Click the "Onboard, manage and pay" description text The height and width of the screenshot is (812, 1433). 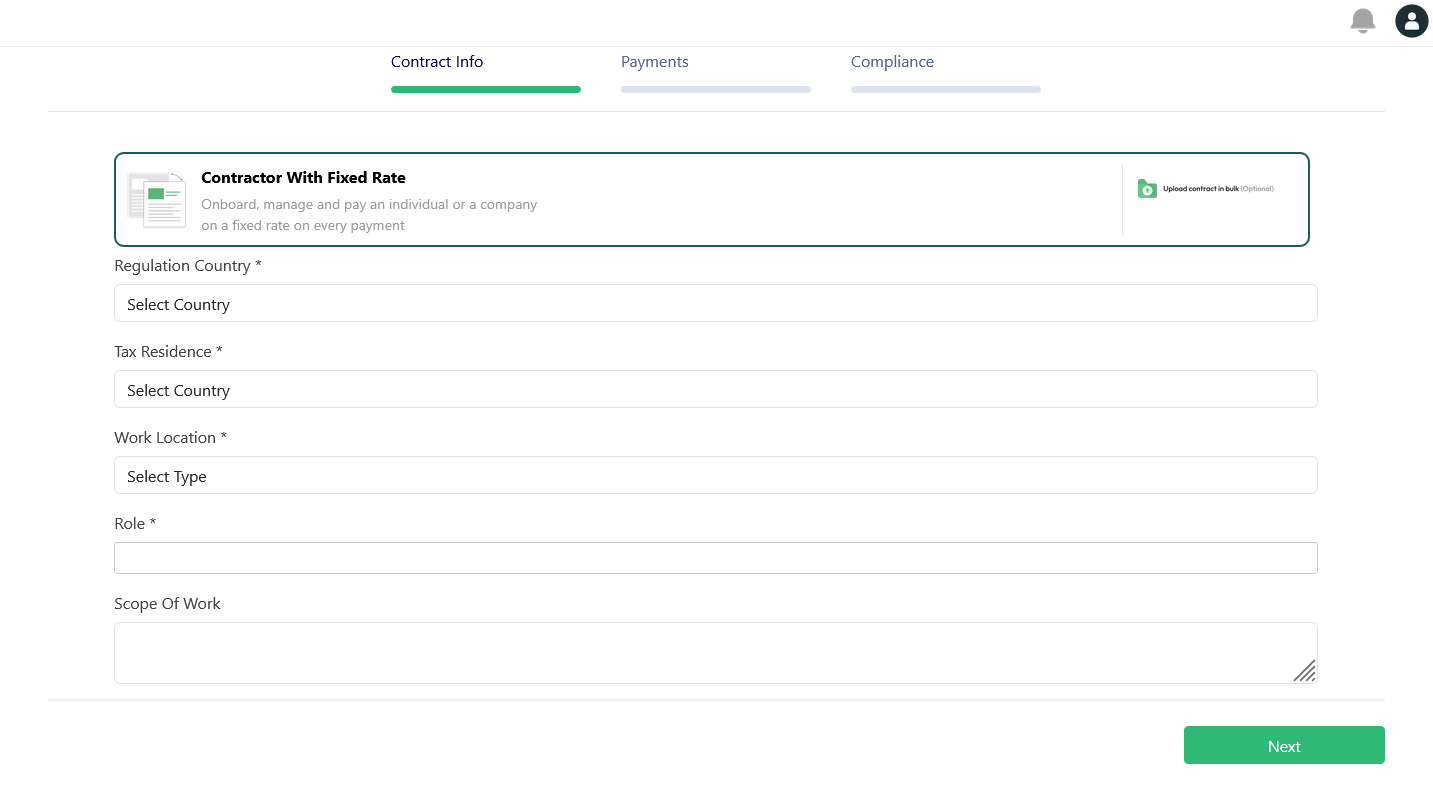coord(369,215)
